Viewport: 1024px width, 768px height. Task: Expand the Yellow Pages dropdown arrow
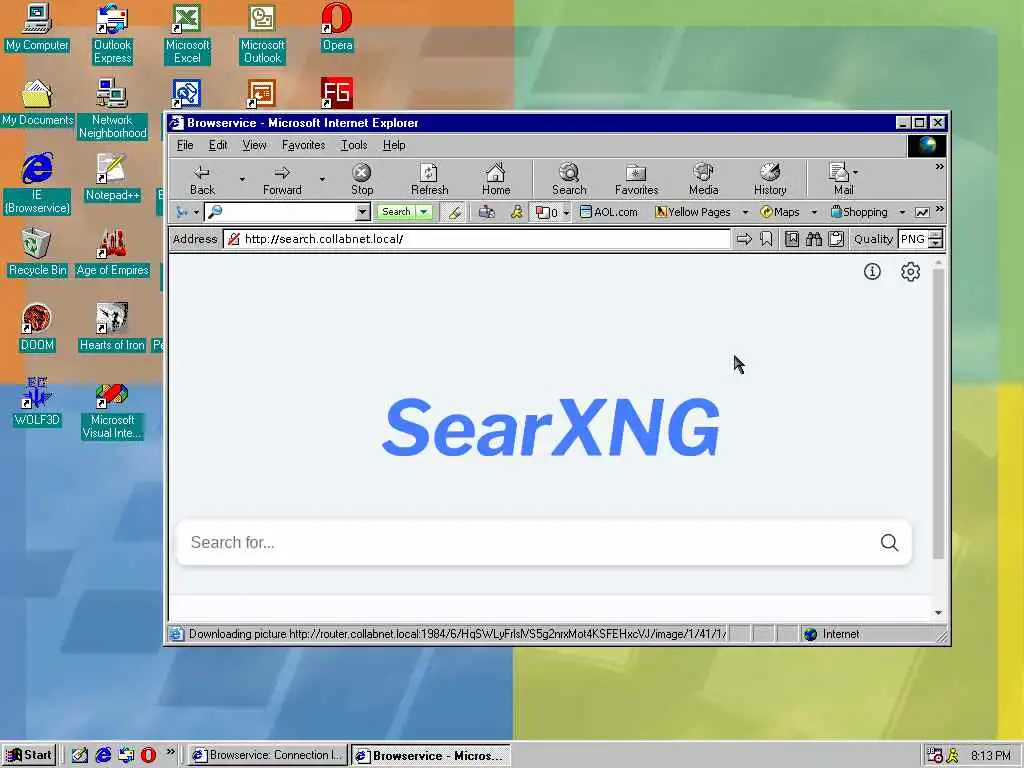point(745,213)
